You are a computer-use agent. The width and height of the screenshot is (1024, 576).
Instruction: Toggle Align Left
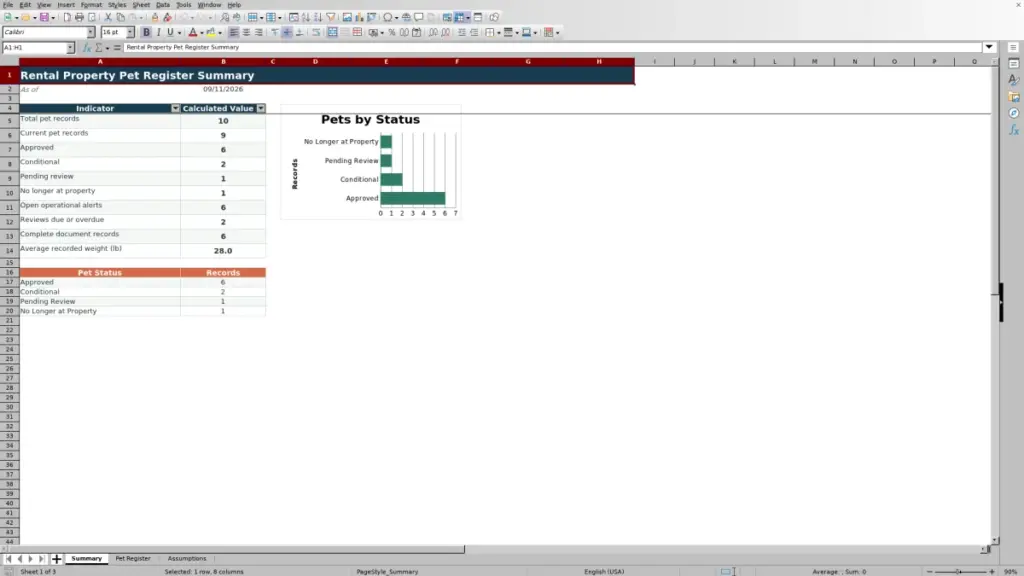point(234,32)
